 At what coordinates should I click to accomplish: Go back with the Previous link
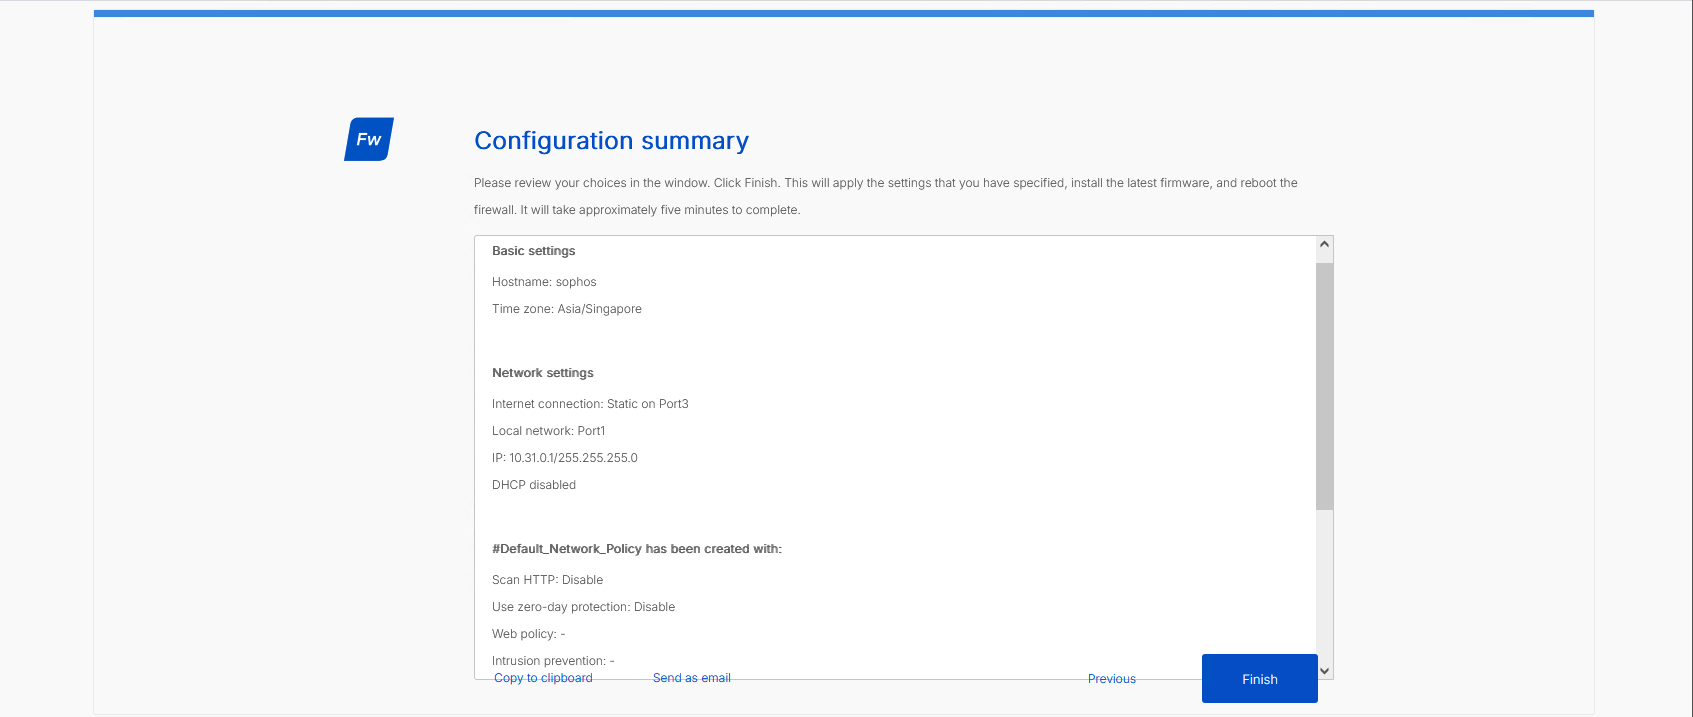point(1112,679)
